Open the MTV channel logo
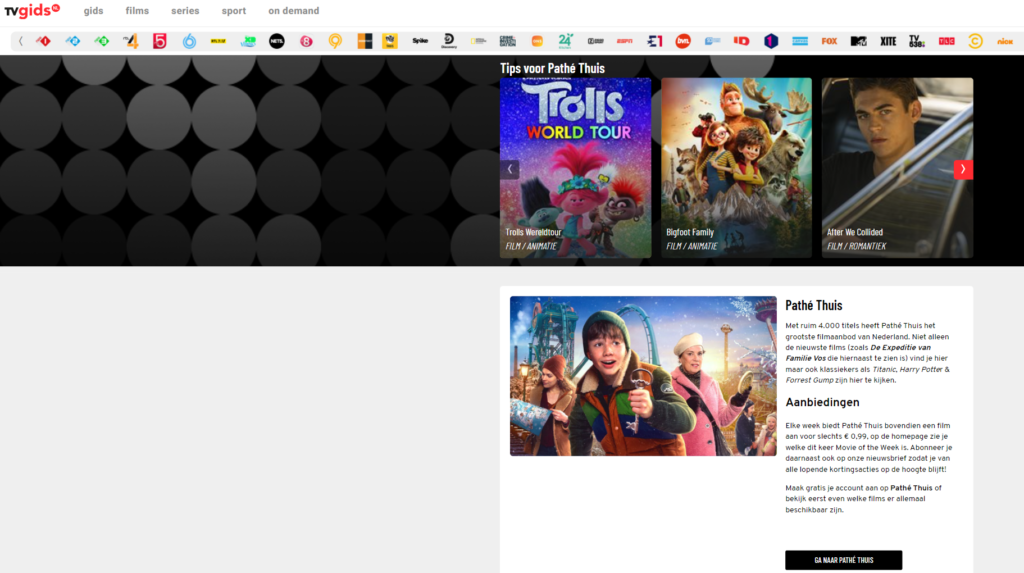This screenshot has height=573, width=1024. tap(859, 41)
